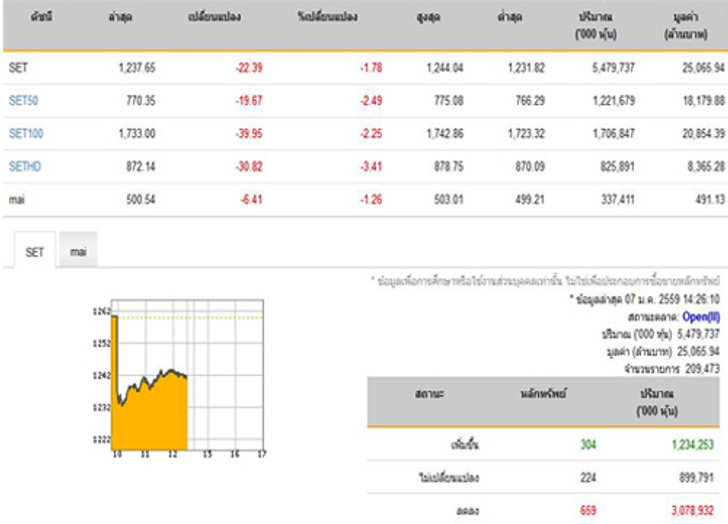Select SET high value 1,244.04
Screen dimensions: 728x524
tap(445, 68)
